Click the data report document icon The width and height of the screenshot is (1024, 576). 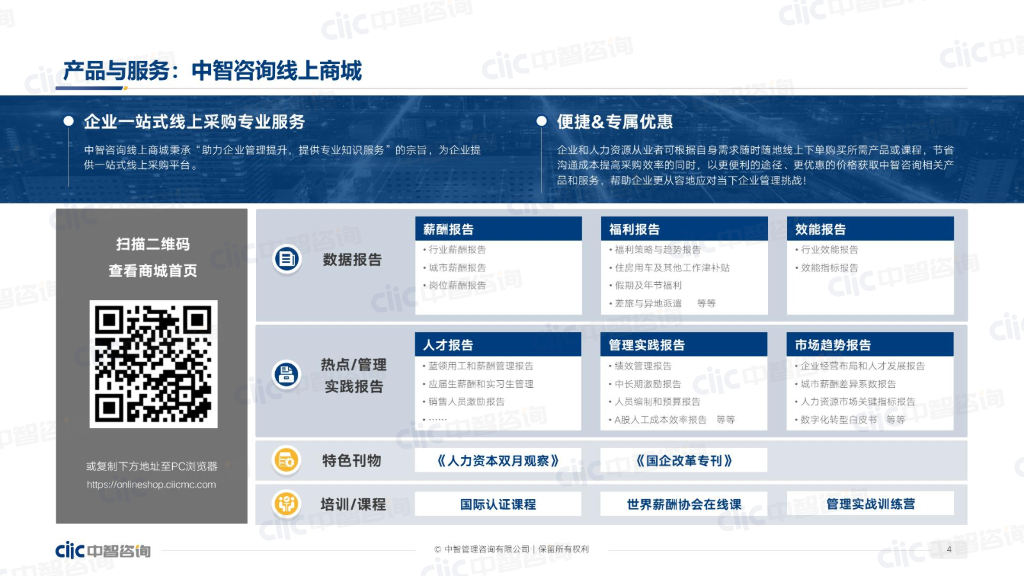pos(286,259)
